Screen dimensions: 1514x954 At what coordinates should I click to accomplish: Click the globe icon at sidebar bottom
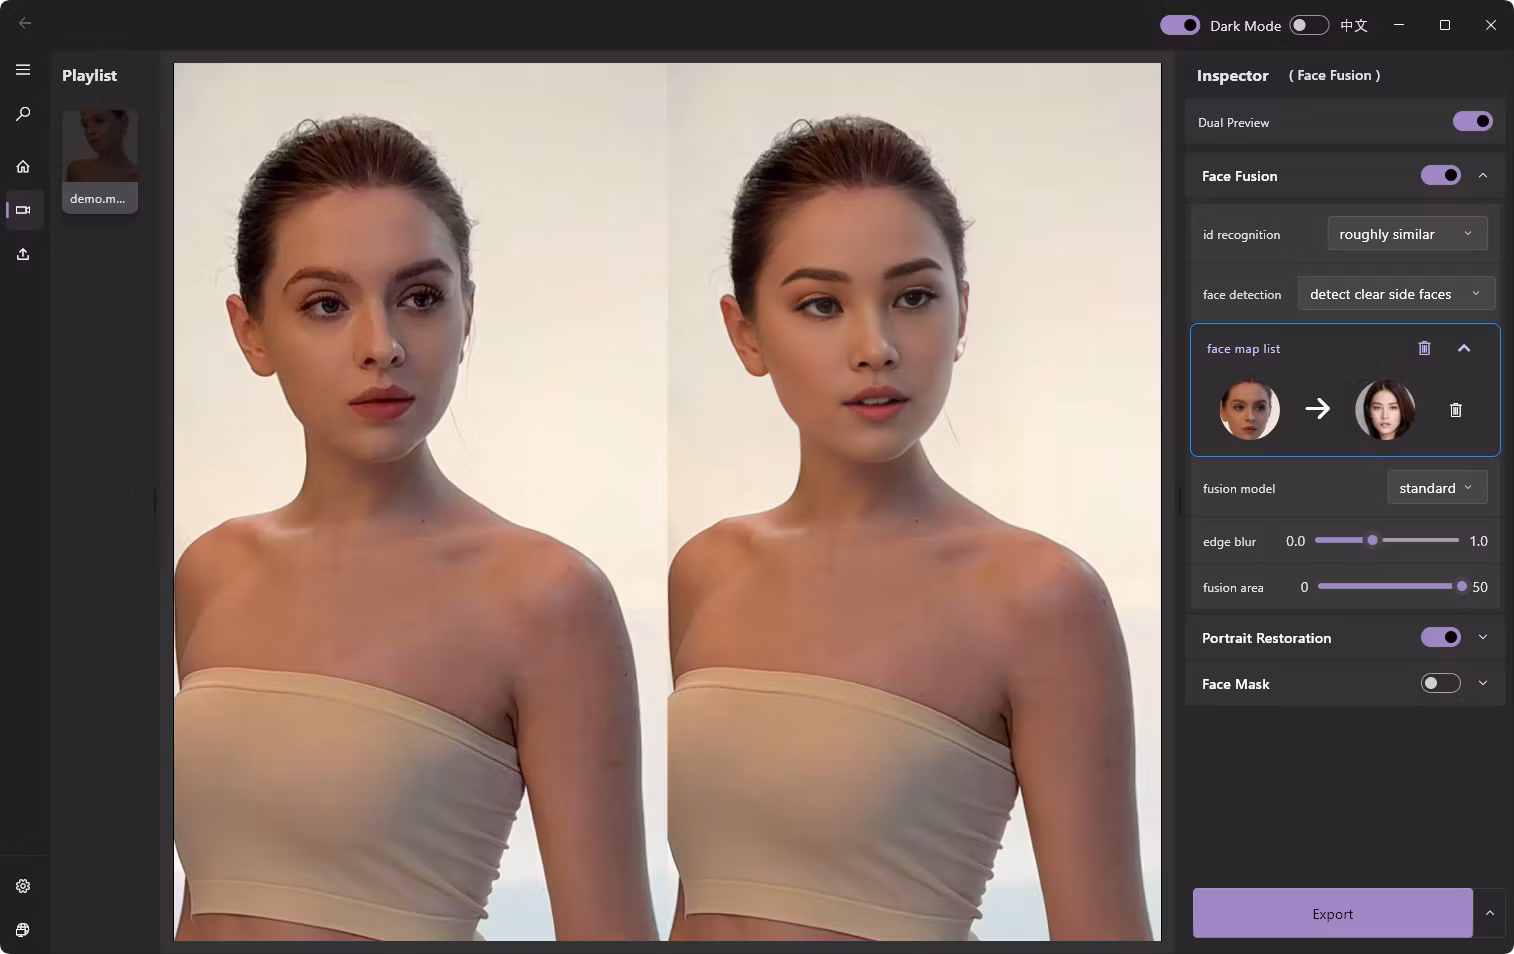click(x=23, y=930)
